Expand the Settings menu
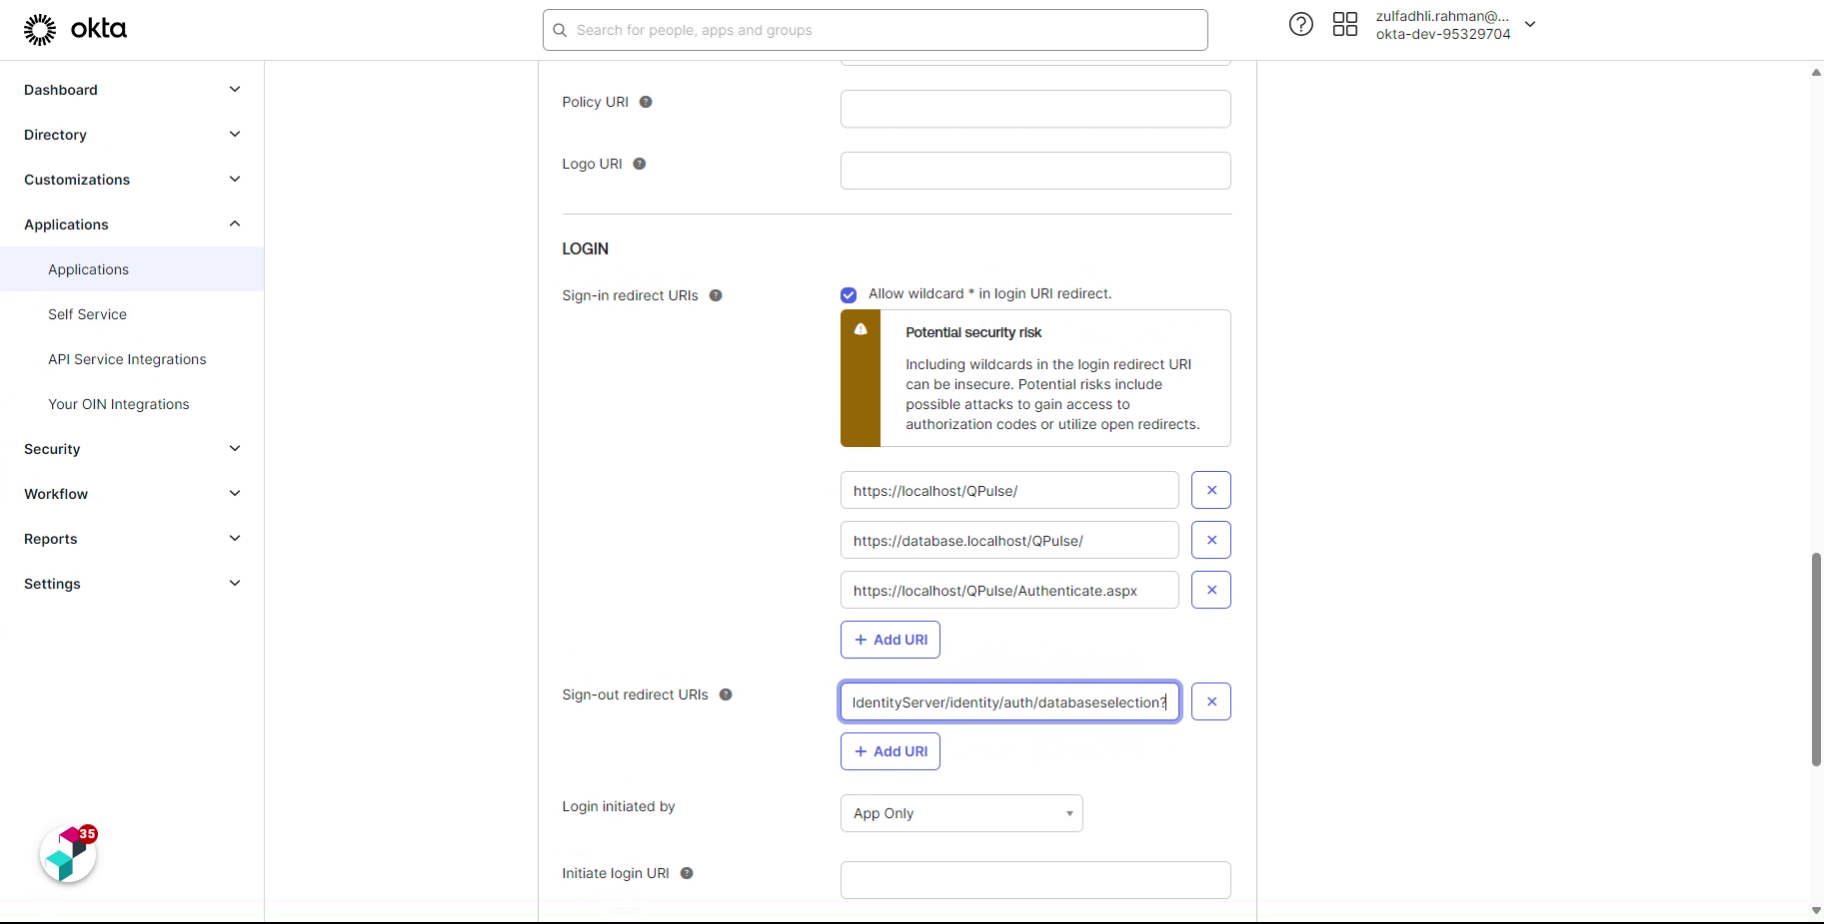The height and width of the screenshot is (924, 1824). pos(132,584)
